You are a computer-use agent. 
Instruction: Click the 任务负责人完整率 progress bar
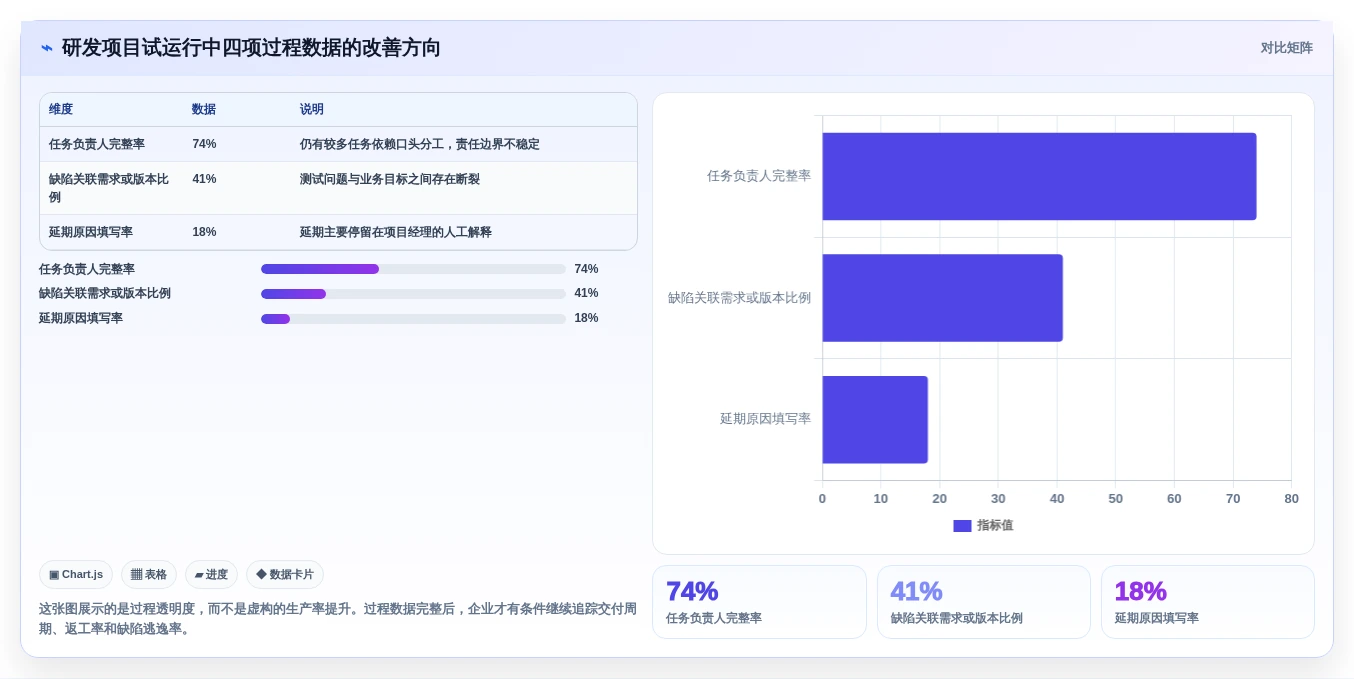click(413, 269)
